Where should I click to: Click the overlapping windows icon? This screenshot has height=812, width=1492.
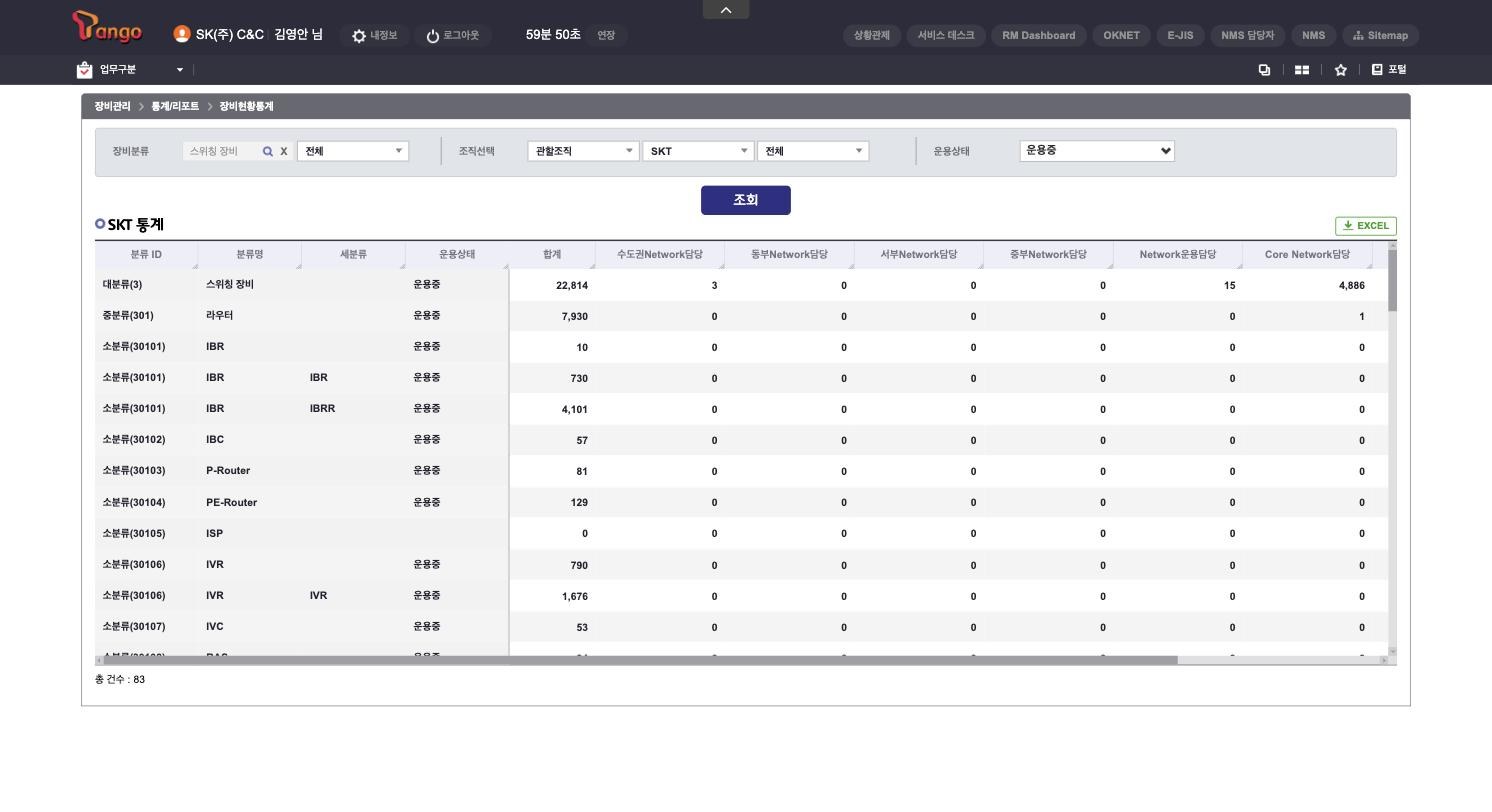1264,69
